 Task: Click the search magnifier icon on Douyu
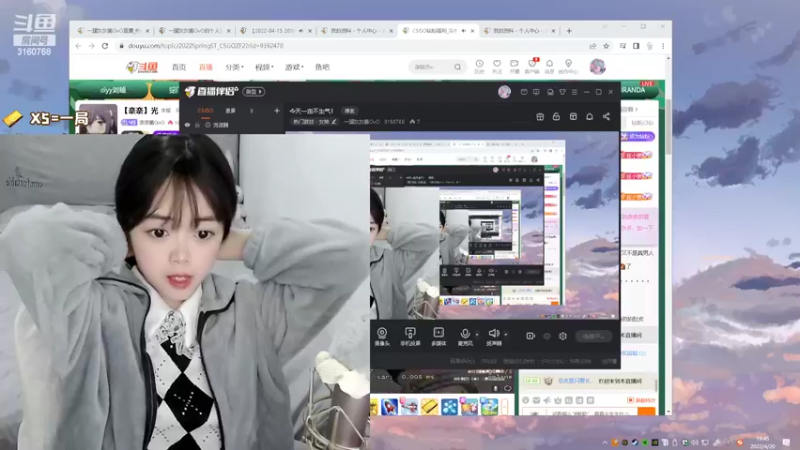pos(458,67)
